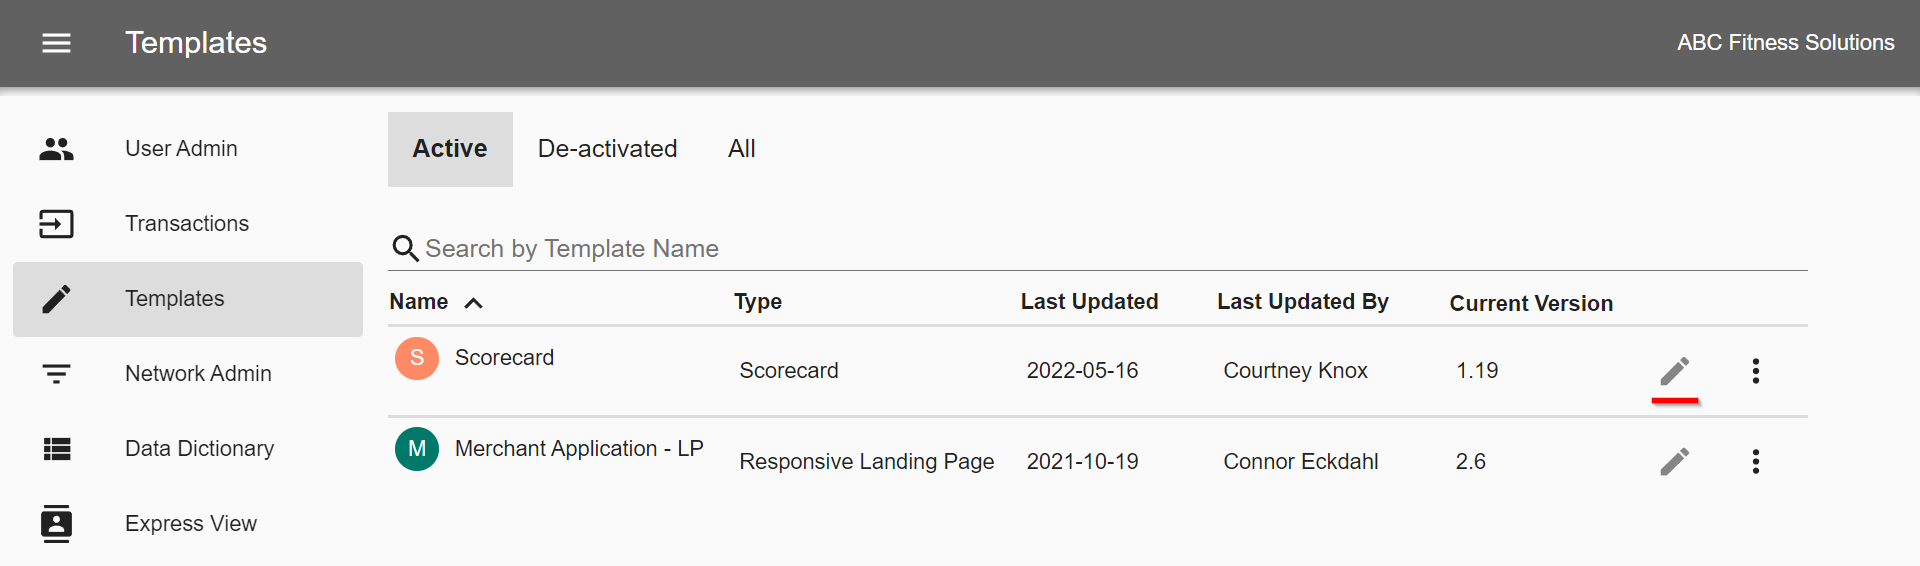Click the green M avatar for Merchant Application

417,449
